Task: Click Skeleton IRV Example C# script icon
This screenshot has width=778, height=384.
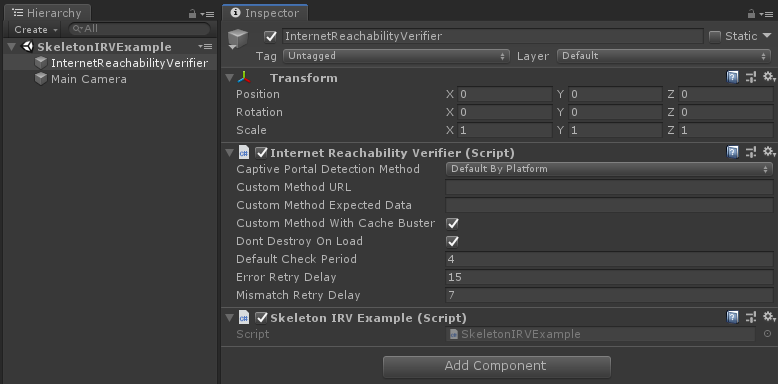Action: 244,318
